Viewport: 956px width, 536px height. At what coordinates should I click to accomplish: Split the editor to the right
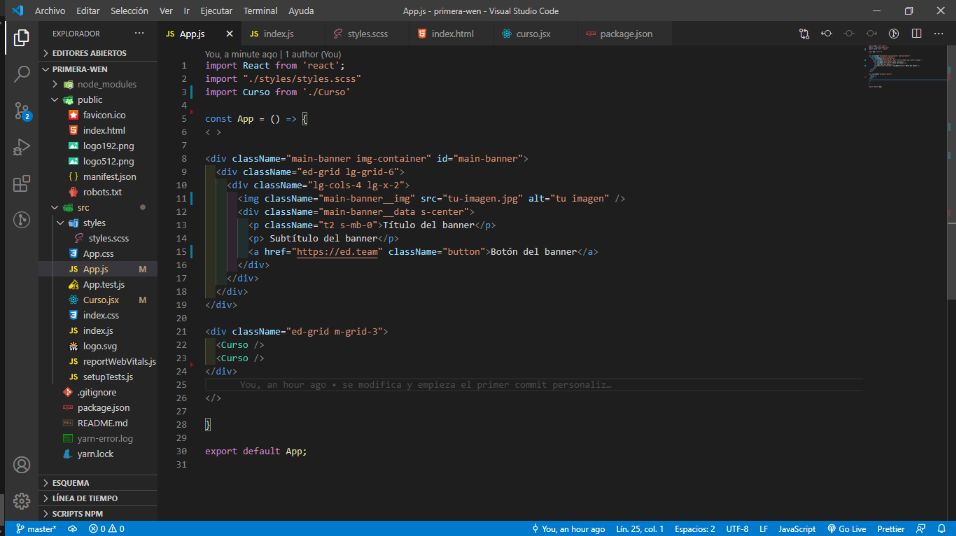[916, 34]
